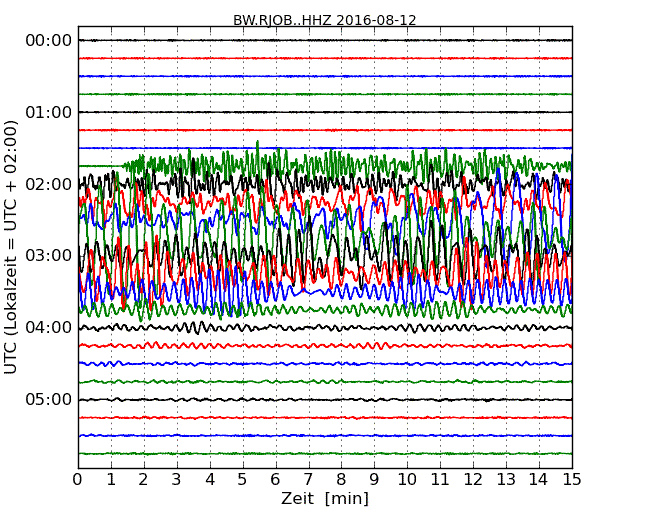Viewport: 650px width, 520px height.
Task: Click the 01:00 time label
Action: tap(49, 112)
